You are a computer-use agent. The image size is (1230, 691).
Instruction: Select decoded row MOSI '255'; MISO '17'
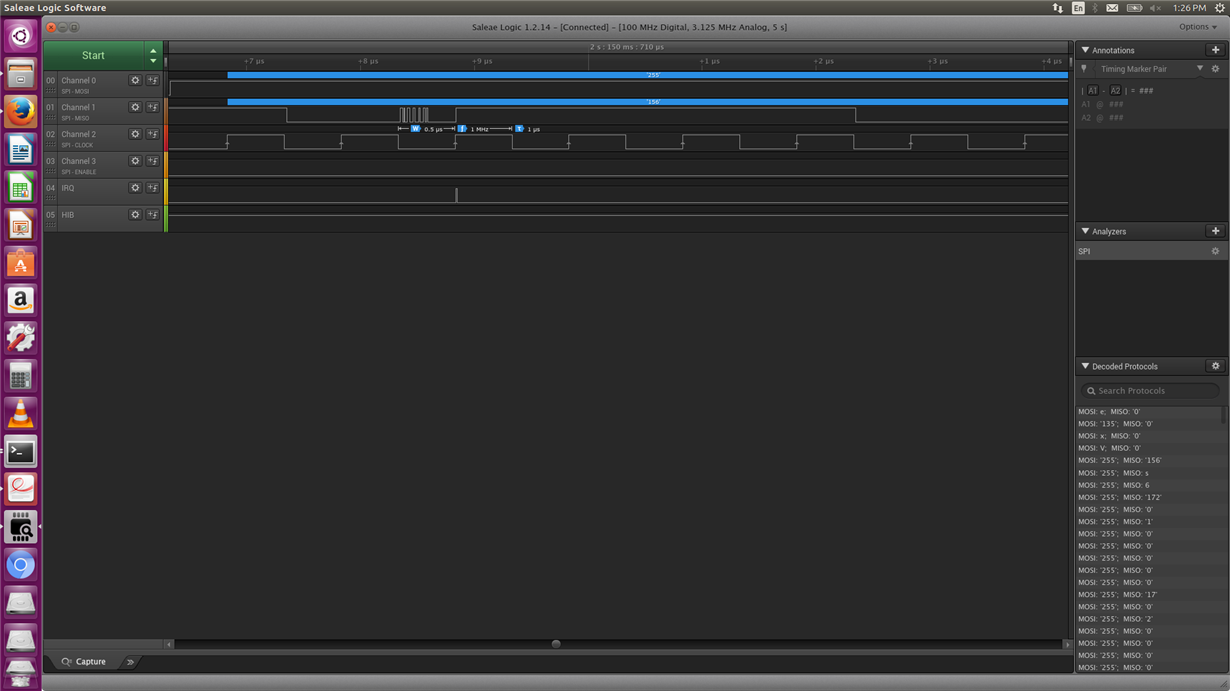point(1150,595)
